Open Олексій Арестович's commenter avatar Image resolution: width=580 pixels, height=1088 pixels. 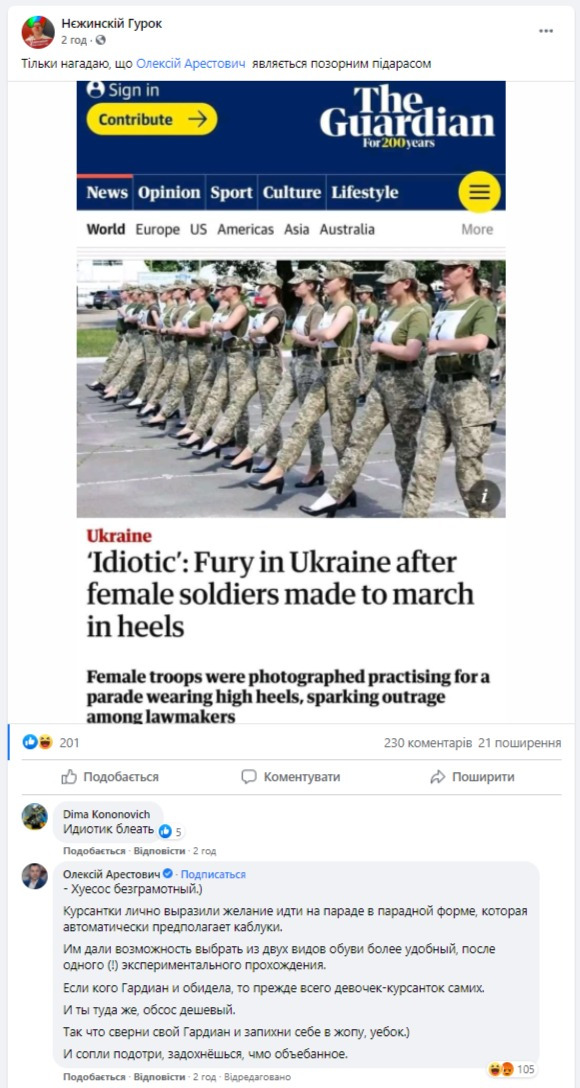35,876
